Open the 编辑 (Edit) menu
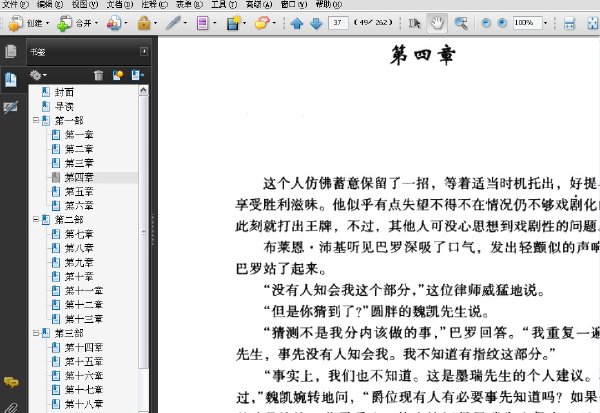The height and width of the screenshot is (413, 600). (x=50, y=5)
